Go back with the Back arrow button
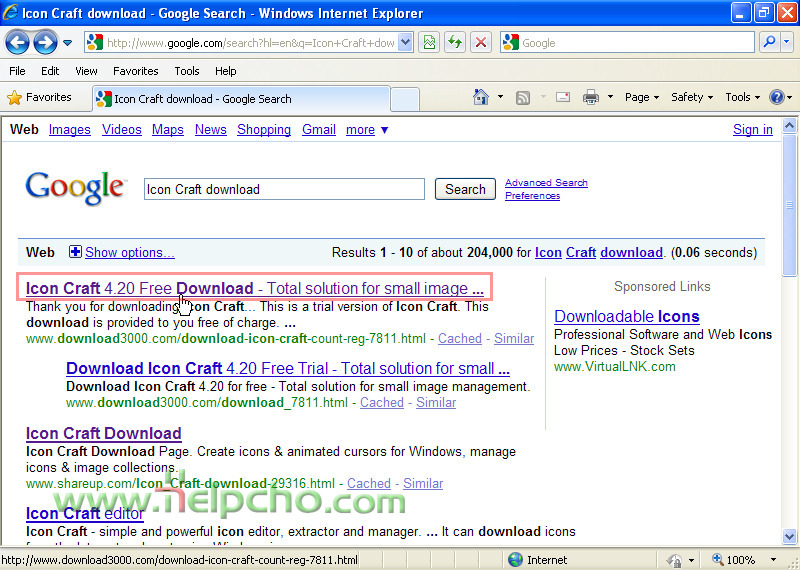The image size is (800, 570). pyautogui.click(x=17, y=43)
